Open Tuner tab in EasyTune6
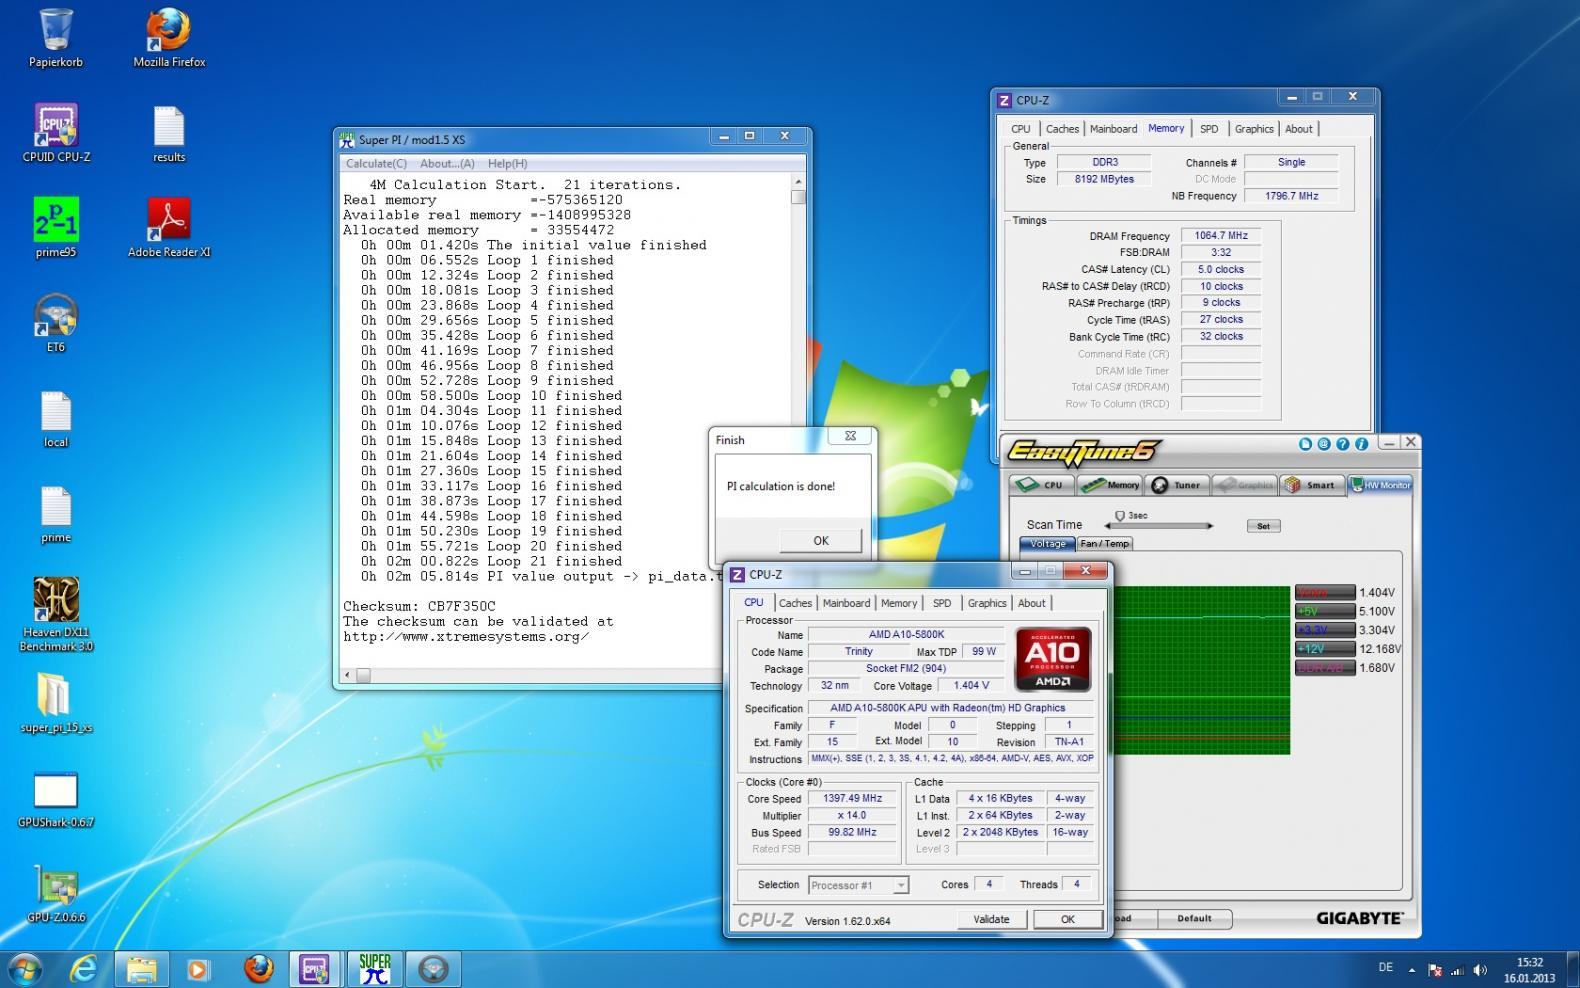The width and height of the screenshot is (1580, 988). pos(1177,485)
